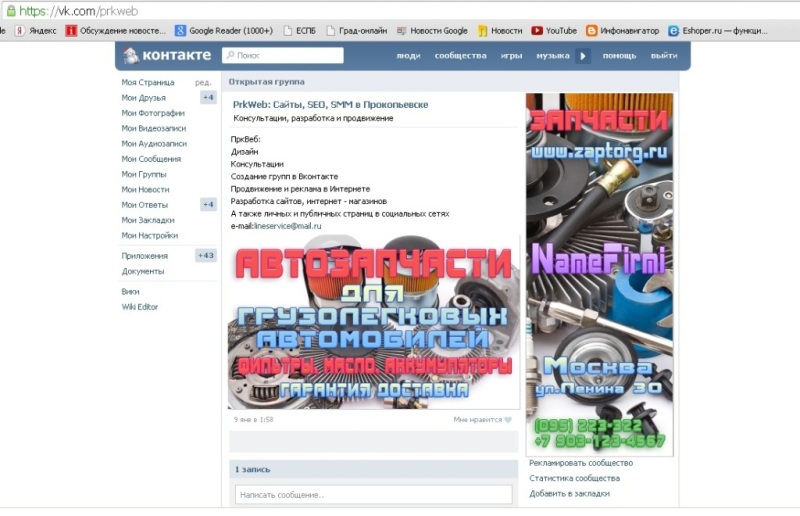Open Мои Аудиозаписи
The height and width of the screenshot is (516, 800).
154,143
